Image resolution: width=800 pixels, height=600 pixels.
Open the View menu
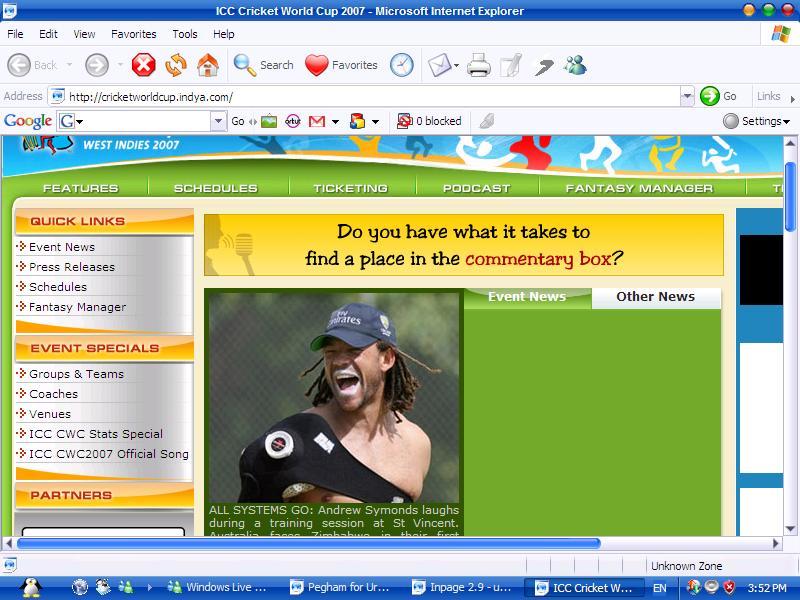84,34
